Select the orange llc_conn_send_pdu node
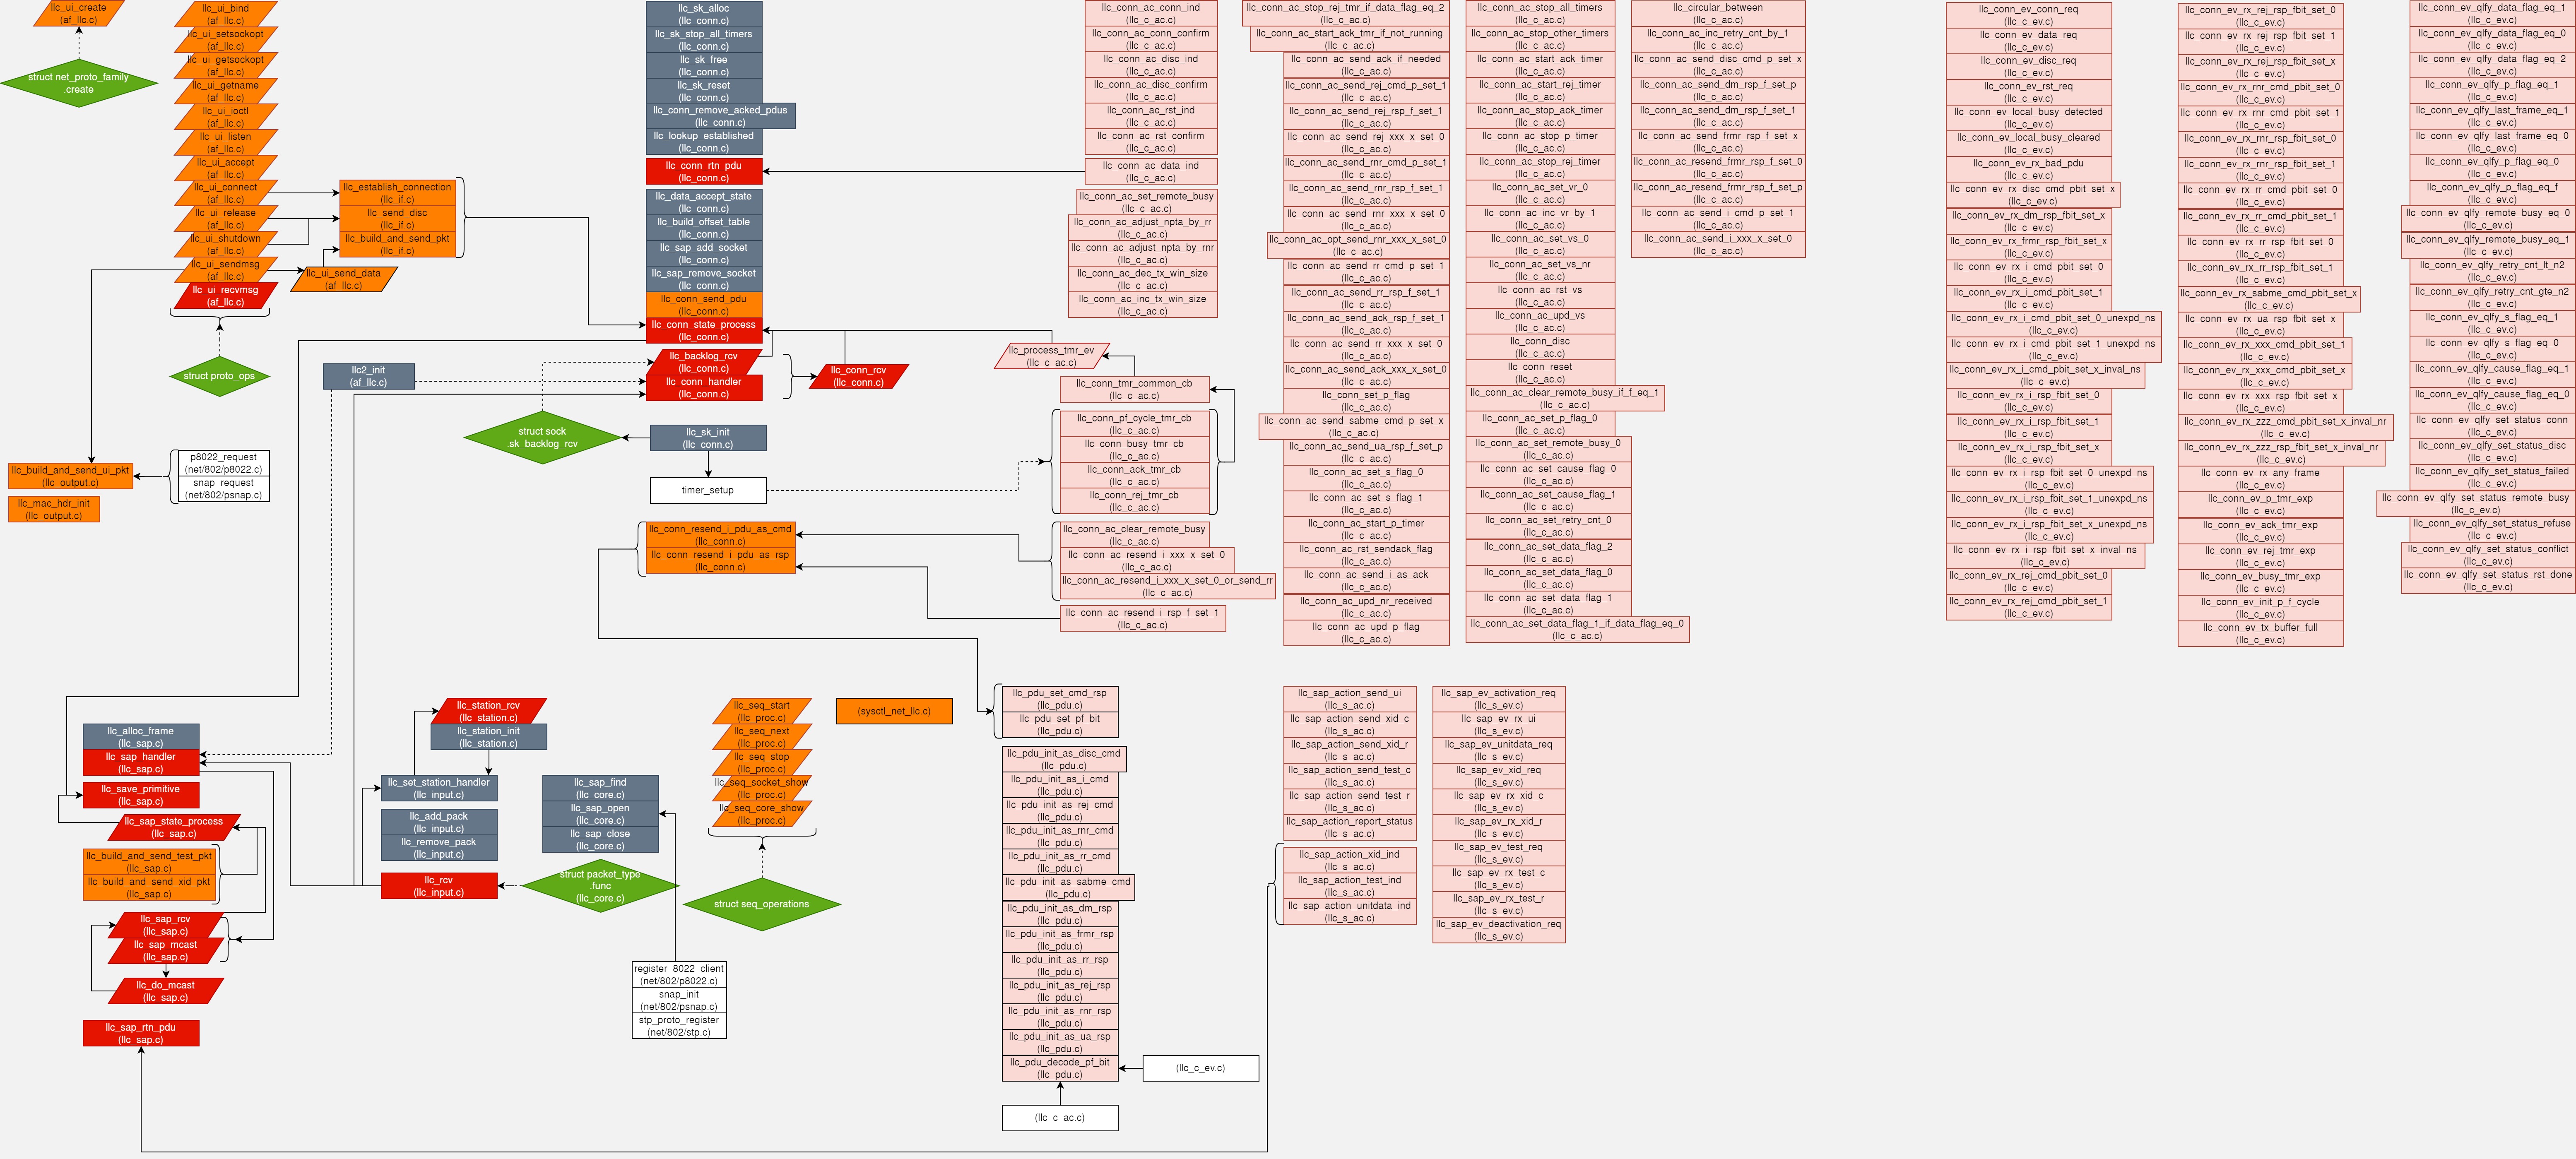The height and width of the screenshot is (1159, 2576). (704, 305)
